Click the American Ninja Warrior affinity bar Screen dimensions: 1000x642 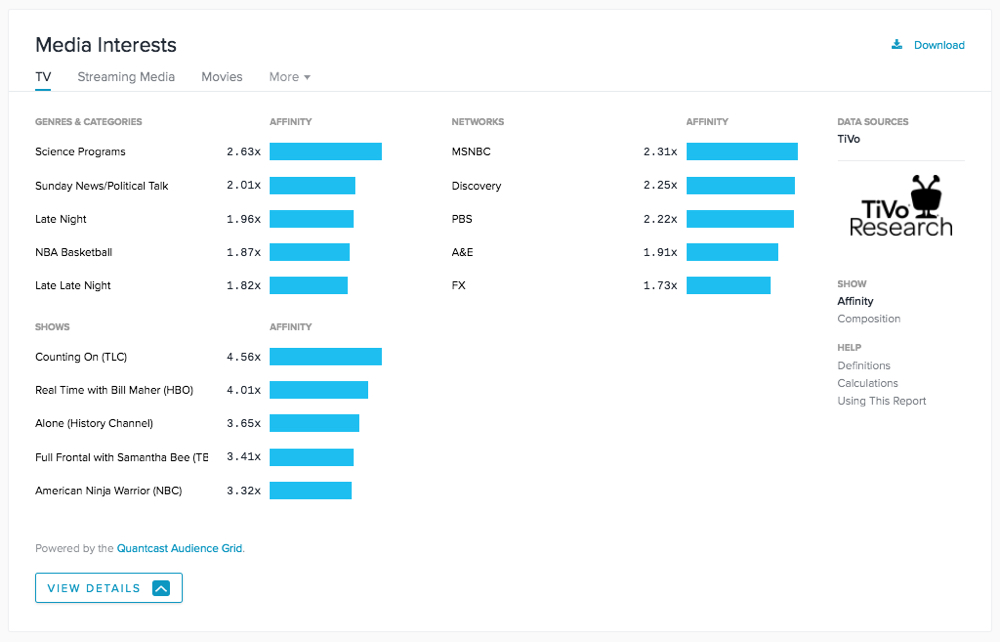[311, 490]
